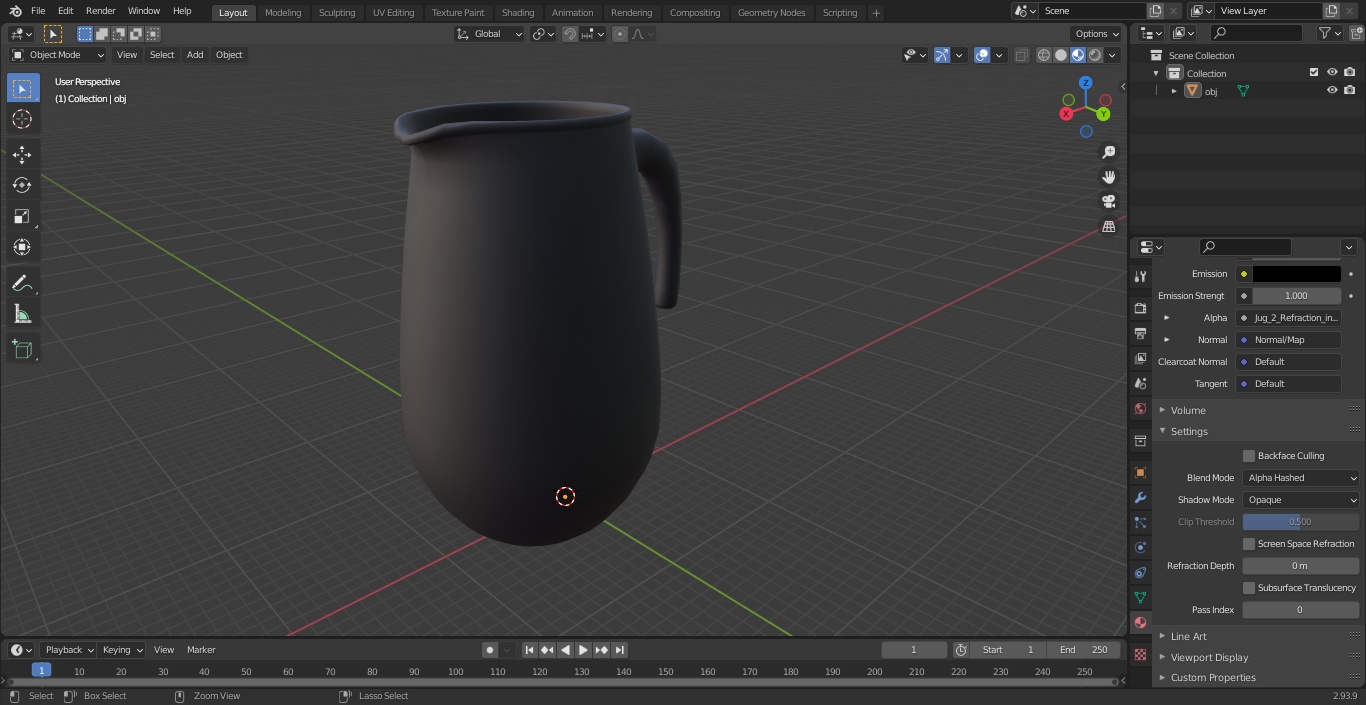Open the Material properties tab

tap(1140, 622)
